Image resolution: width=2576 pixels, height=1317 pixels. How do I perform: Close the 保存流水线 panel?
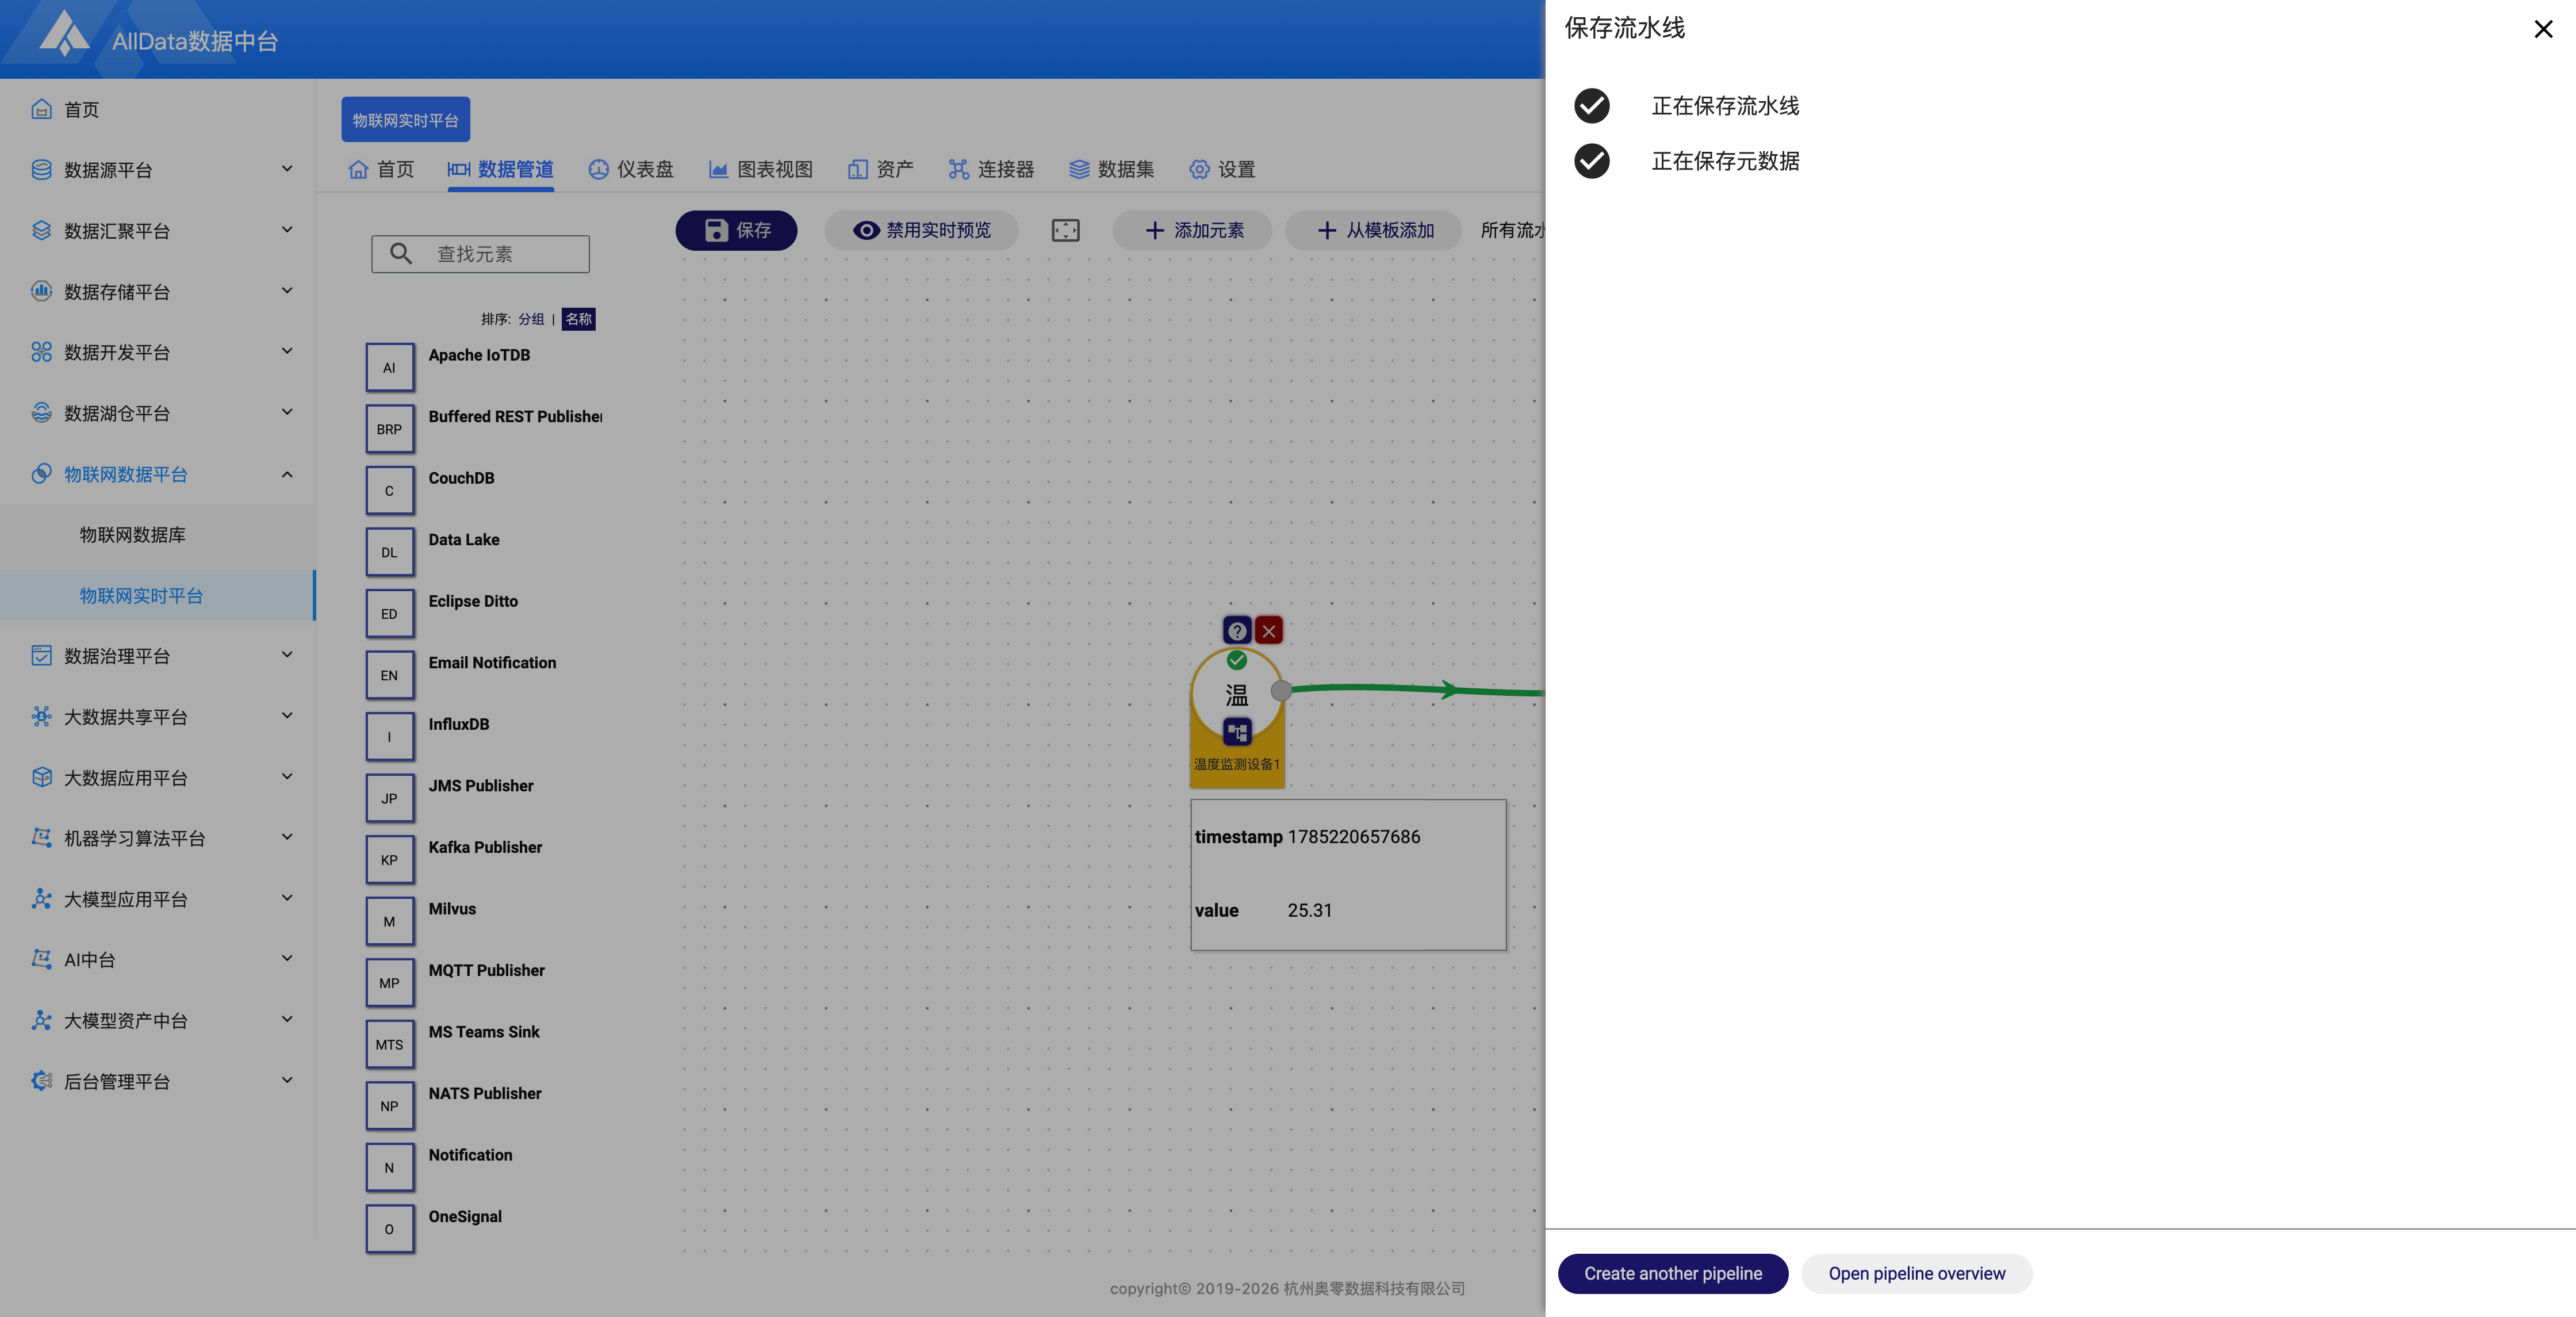pos(2543,29)
